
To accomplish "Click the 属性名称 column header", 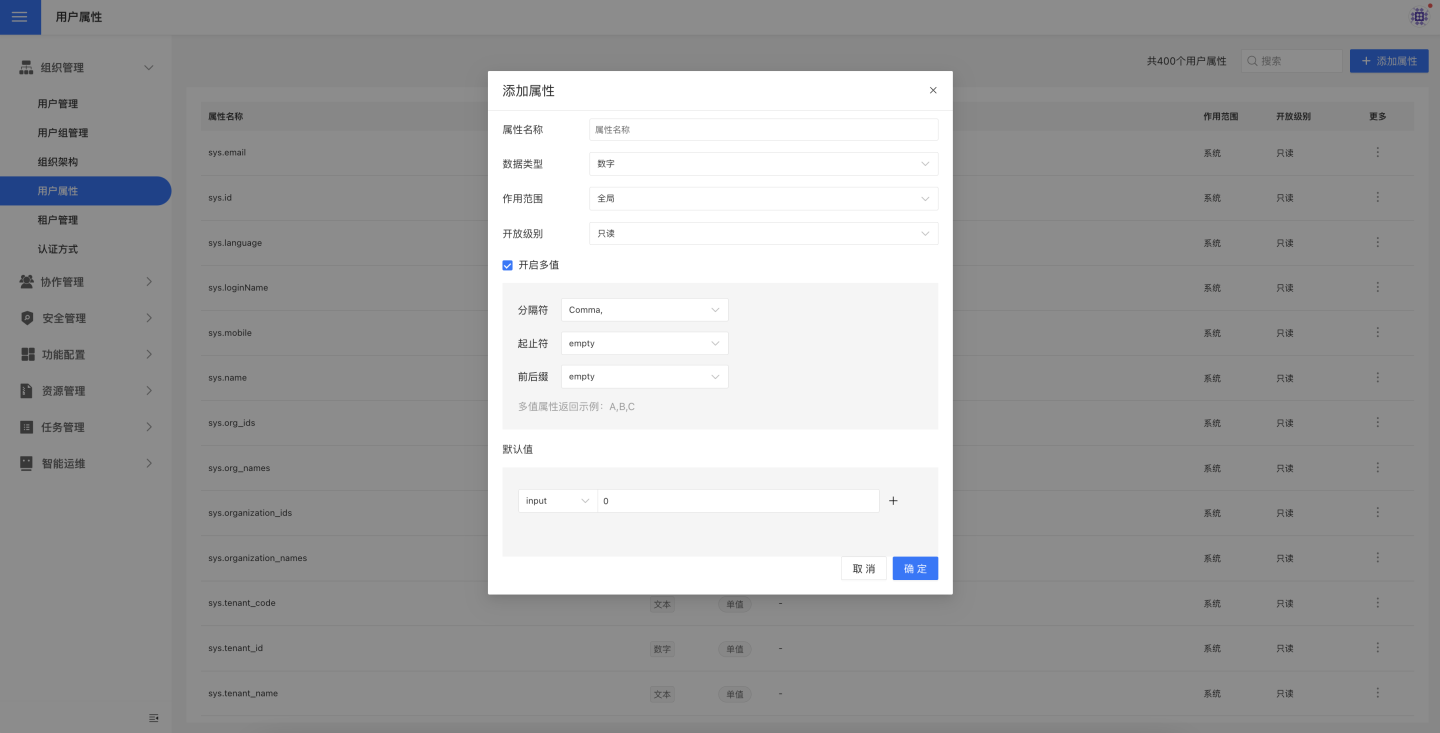I will click(225, 116).
